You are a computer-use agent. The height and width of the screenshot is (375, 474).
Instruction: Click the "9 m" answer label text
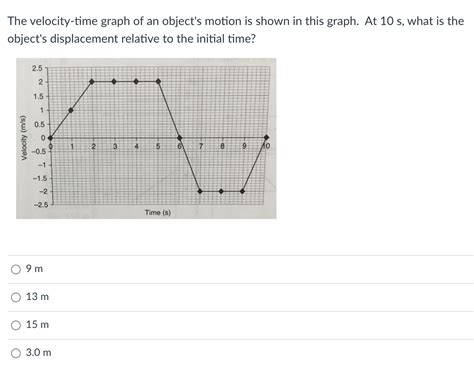point(34,268)
